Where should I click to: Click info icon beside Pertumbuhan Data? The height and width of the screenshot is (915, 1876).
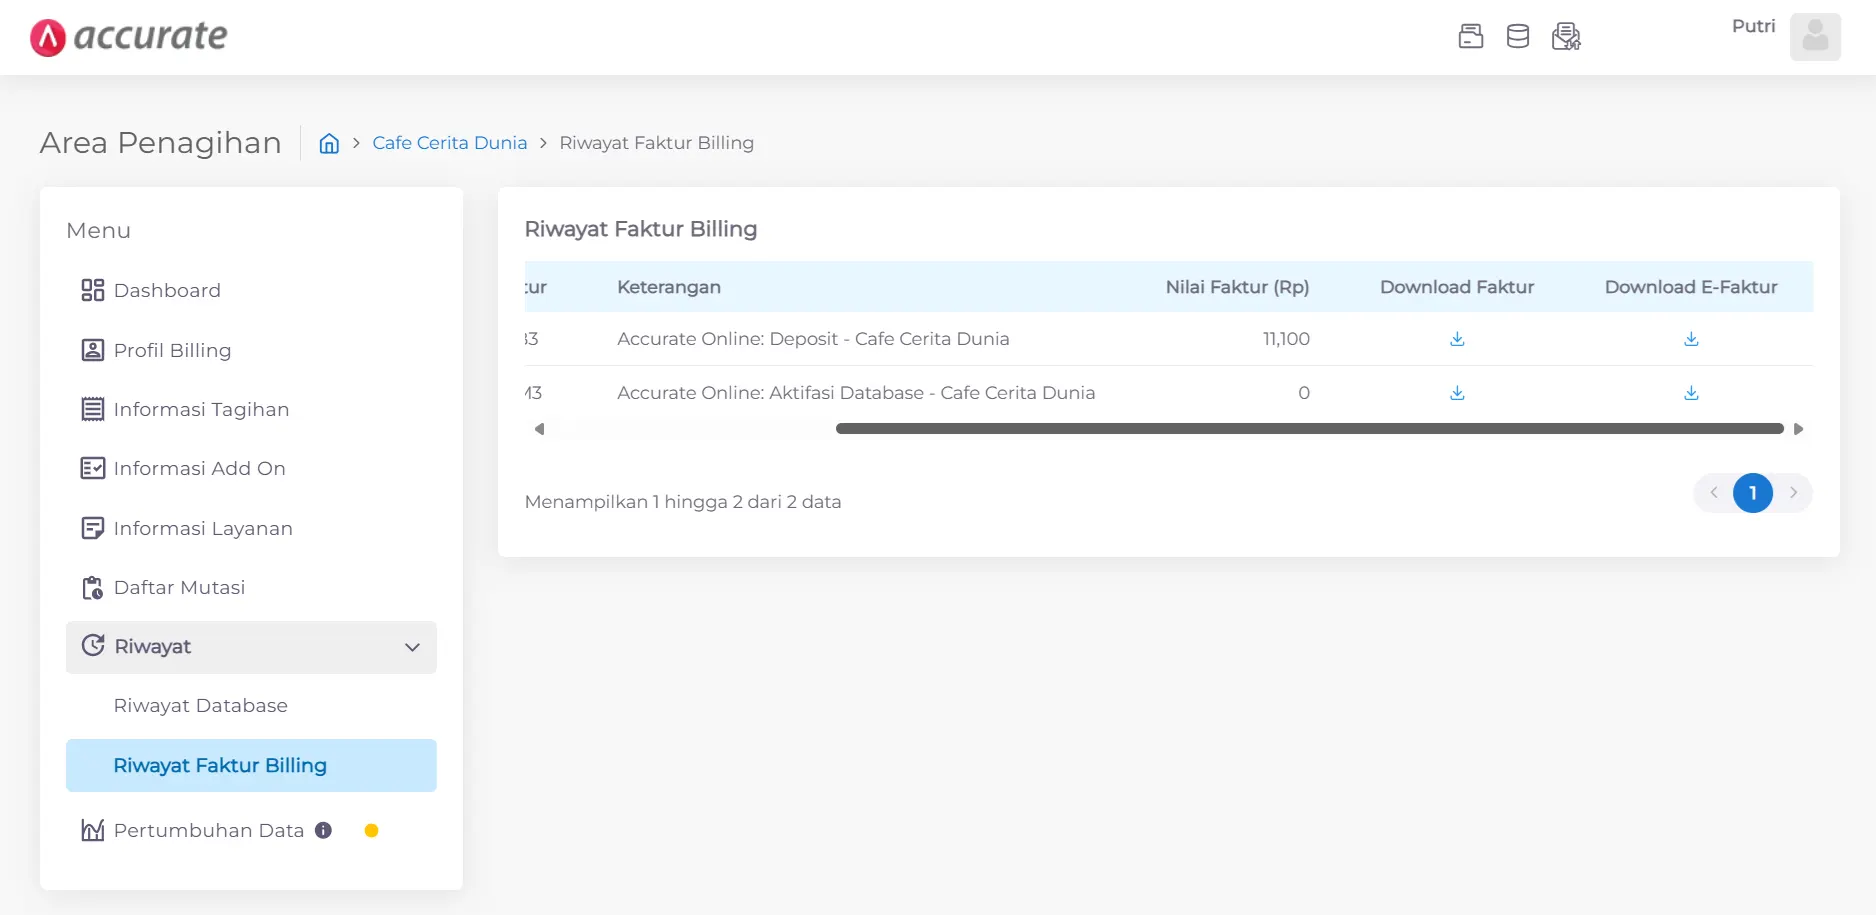point(323,830)
